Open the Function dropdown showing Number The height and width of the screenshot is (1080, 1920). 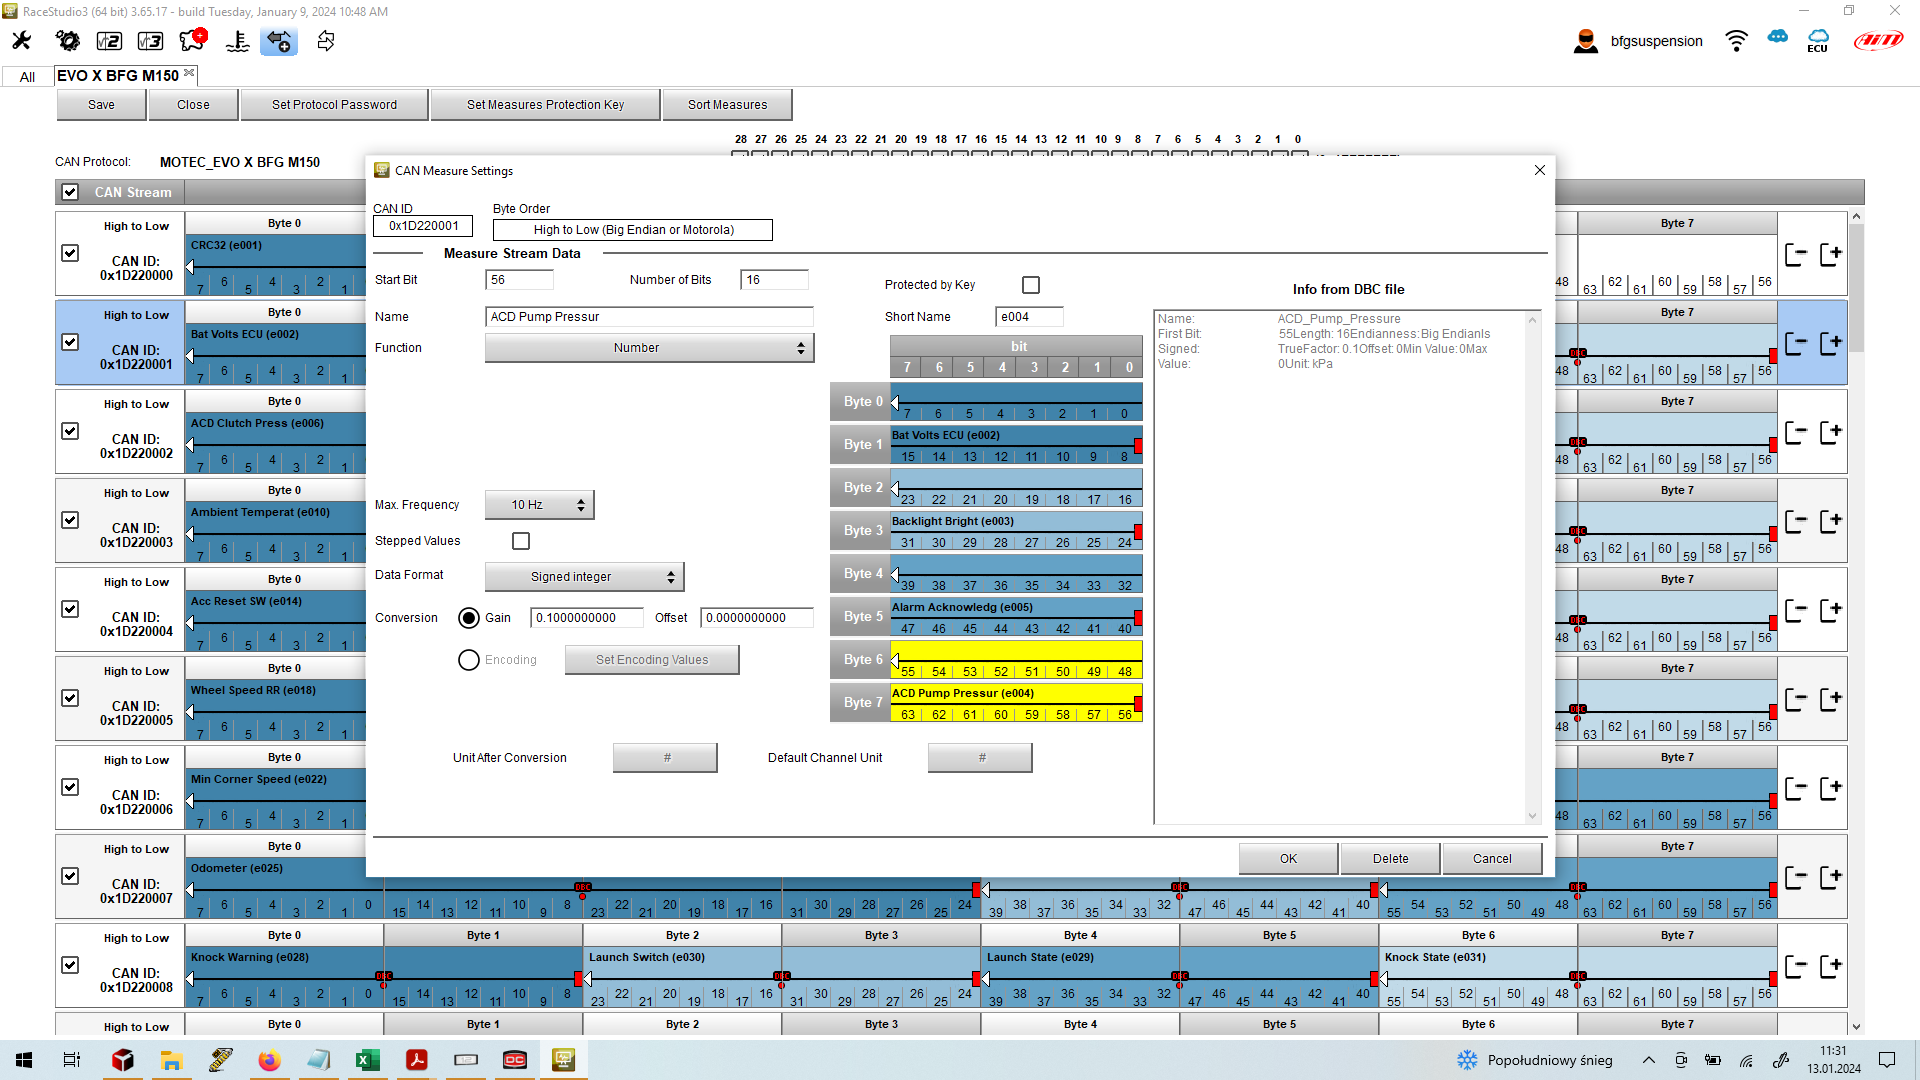(649, 348)
